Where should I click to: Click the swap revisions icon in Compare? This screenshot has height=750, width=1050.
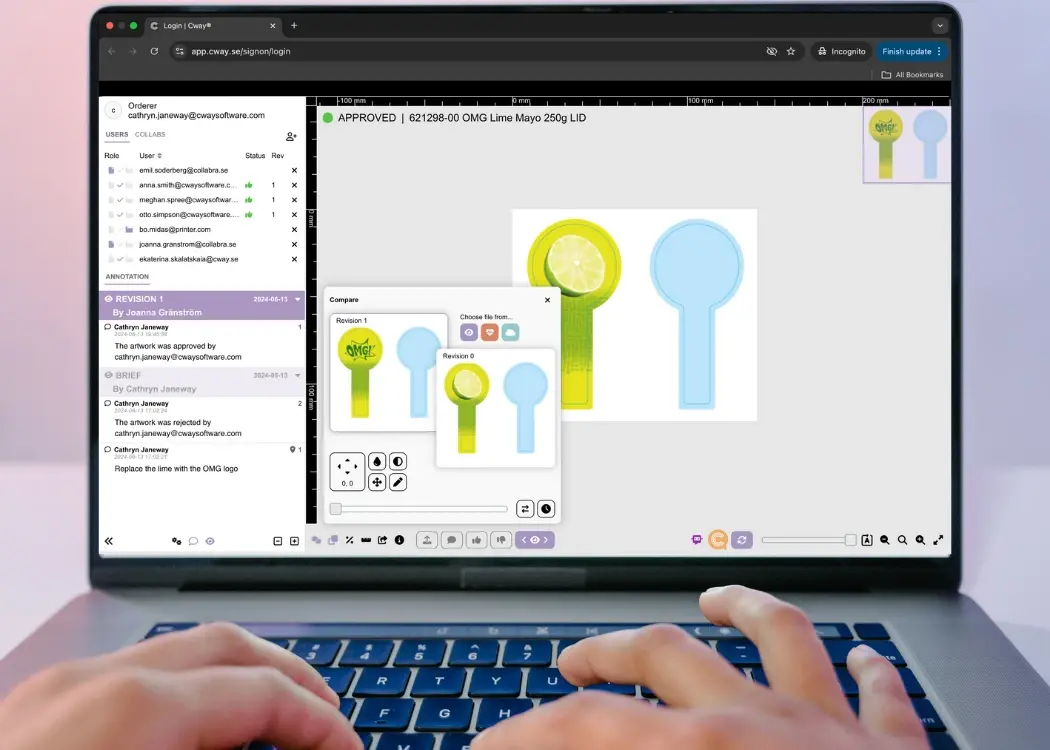[x=525, y=509]
